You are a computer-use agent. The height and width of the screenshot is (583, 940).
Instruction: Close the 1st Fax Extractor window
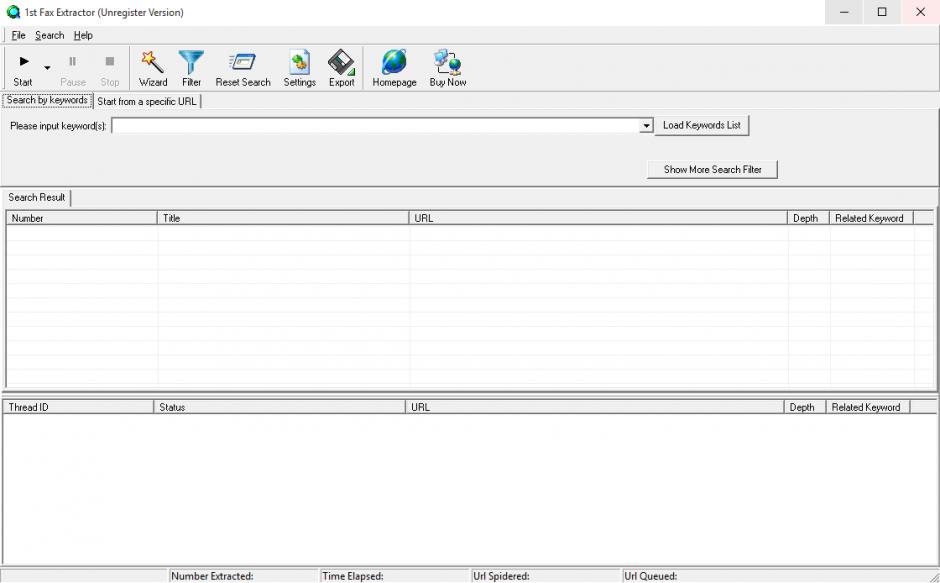[x=920, y=12]
